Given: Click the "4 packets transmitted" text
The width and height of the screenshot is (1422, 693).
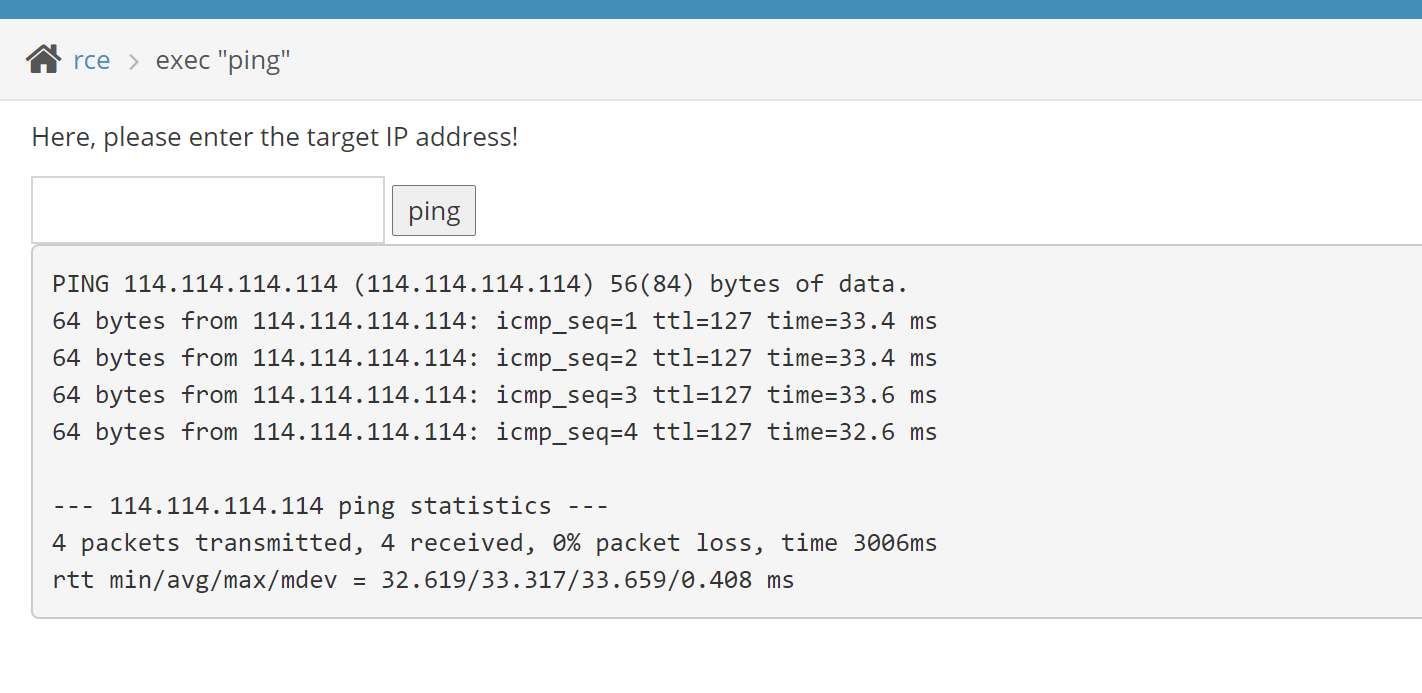Looking at the screenshot, I should click(201, 543).
